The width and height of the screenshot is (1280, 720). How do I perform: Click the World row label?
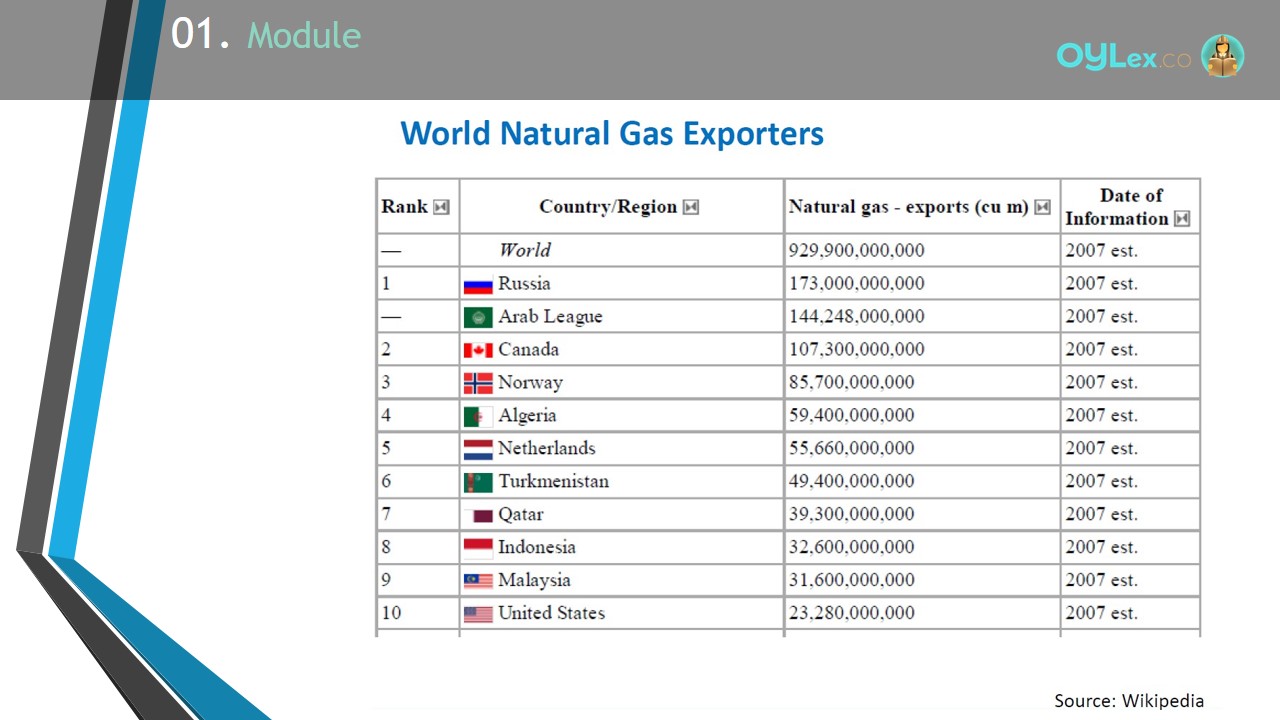(525, 250)
